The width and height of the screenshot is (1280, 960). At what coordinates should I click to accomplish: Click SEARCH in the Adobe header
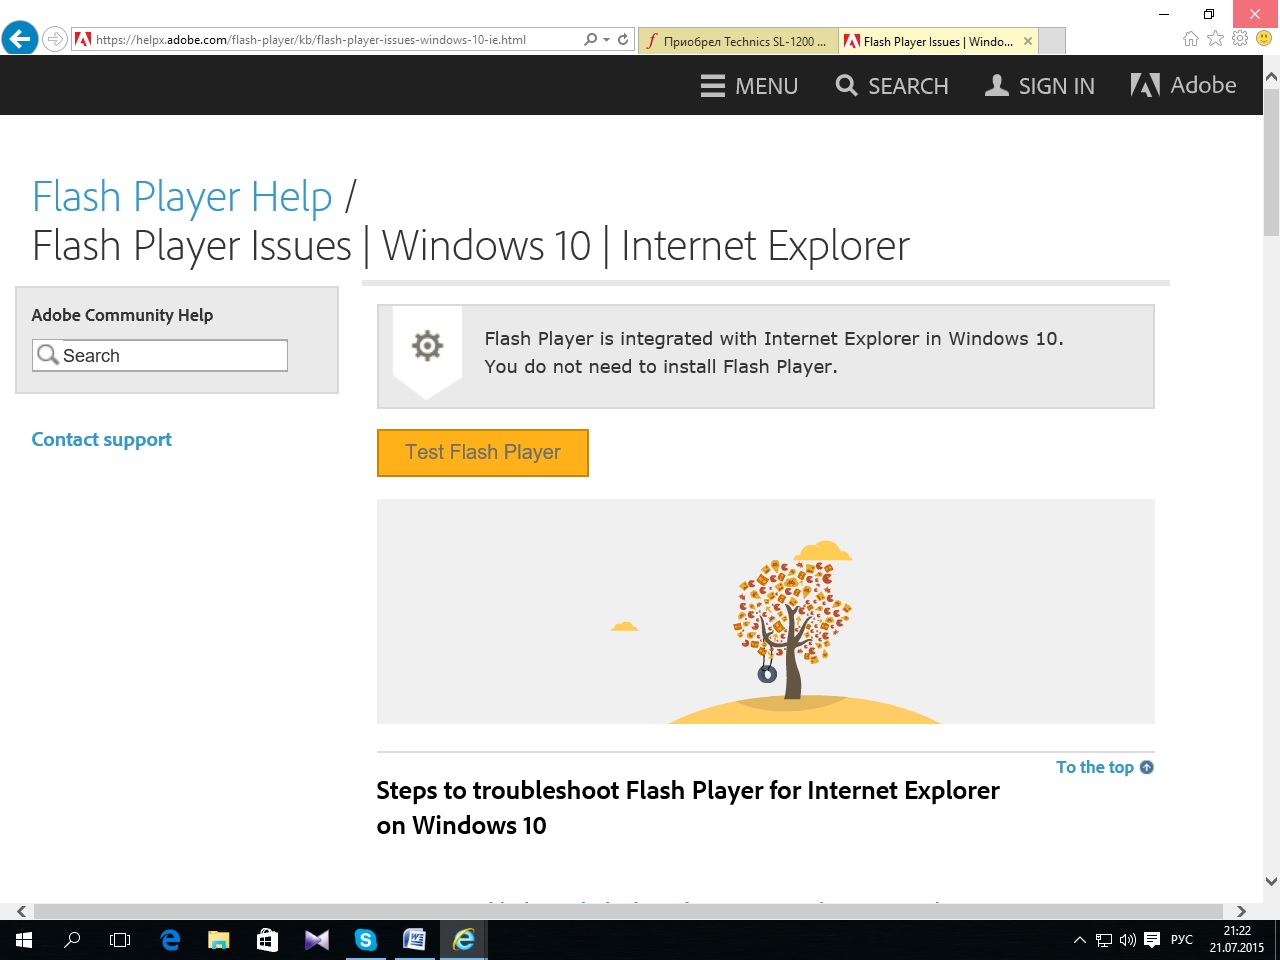[x=892, y=86]
